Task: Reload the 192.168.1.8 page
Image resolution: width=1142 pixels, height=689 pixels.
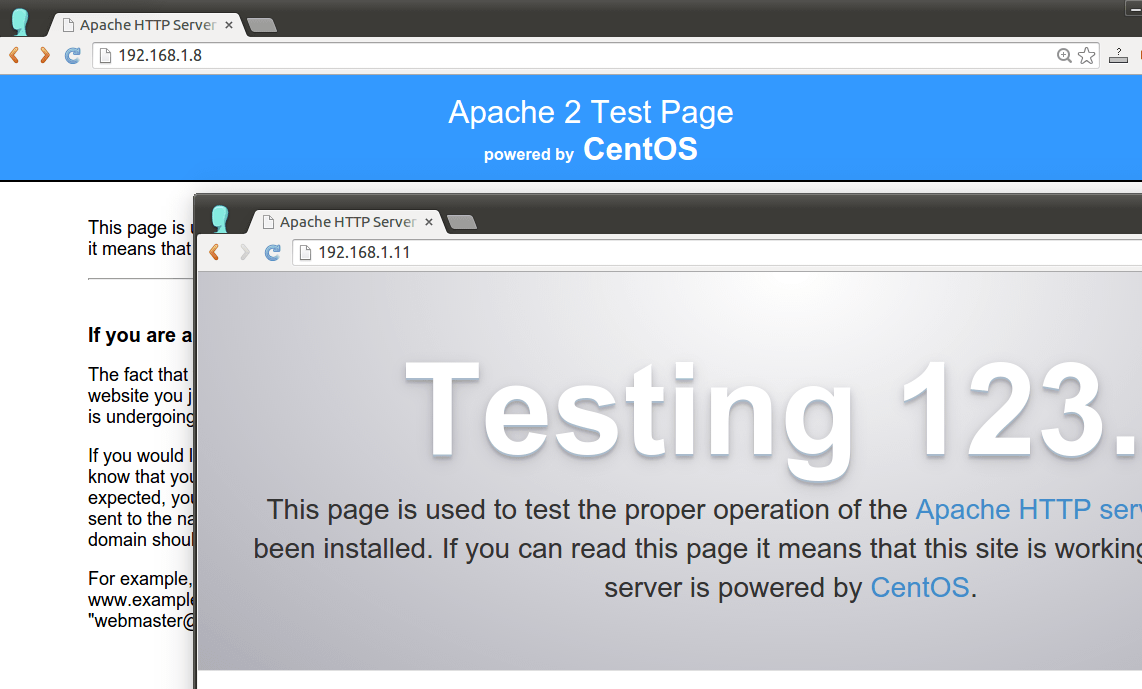Action: (72, 55)
